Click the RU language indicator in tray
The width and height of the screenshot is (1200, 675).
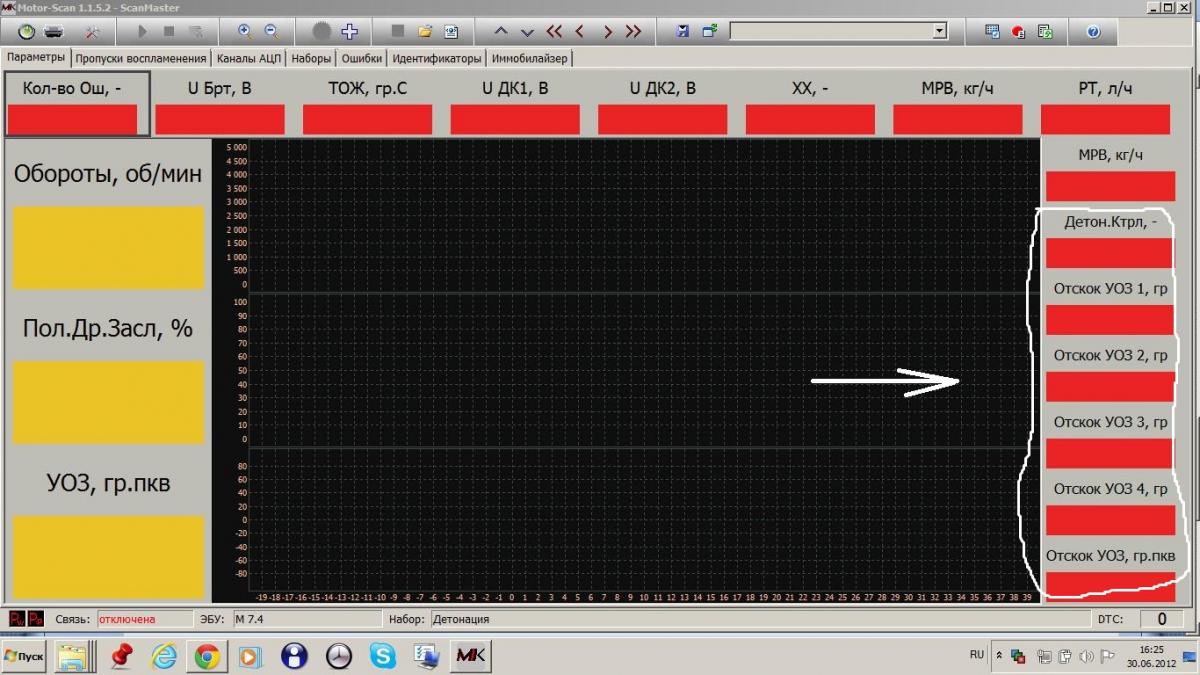pyautogui.click(x=977, y=654)
